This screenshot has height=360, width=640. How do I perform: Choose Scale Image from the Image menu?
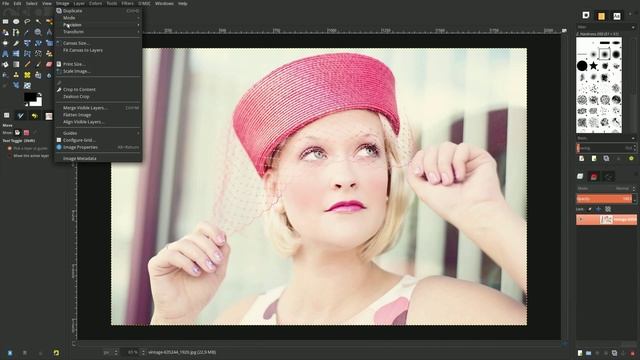pos(99,71)
